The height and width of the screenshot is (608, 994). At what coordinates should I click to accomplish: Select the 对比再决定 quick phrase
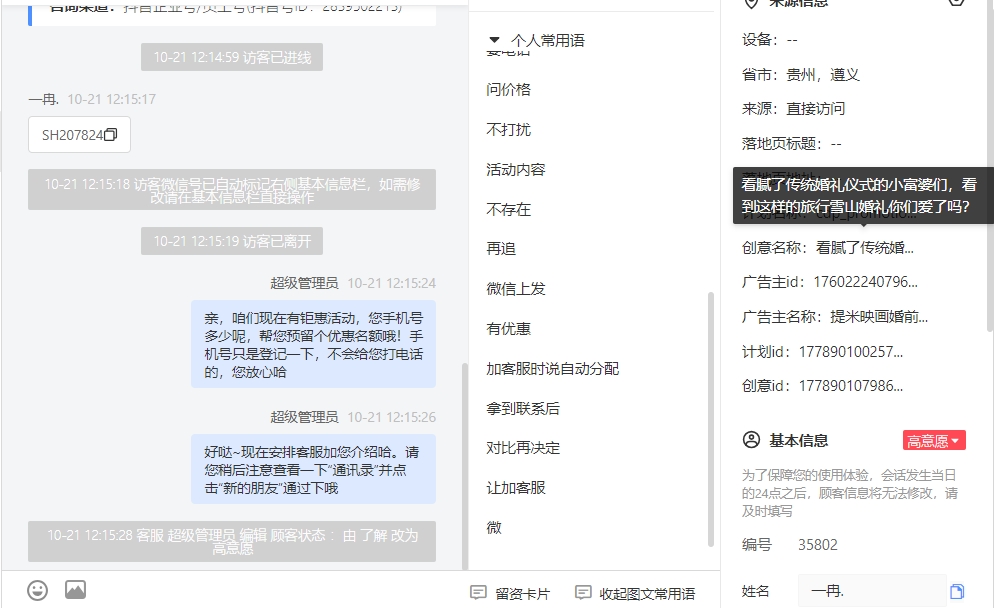coord(523,448)
